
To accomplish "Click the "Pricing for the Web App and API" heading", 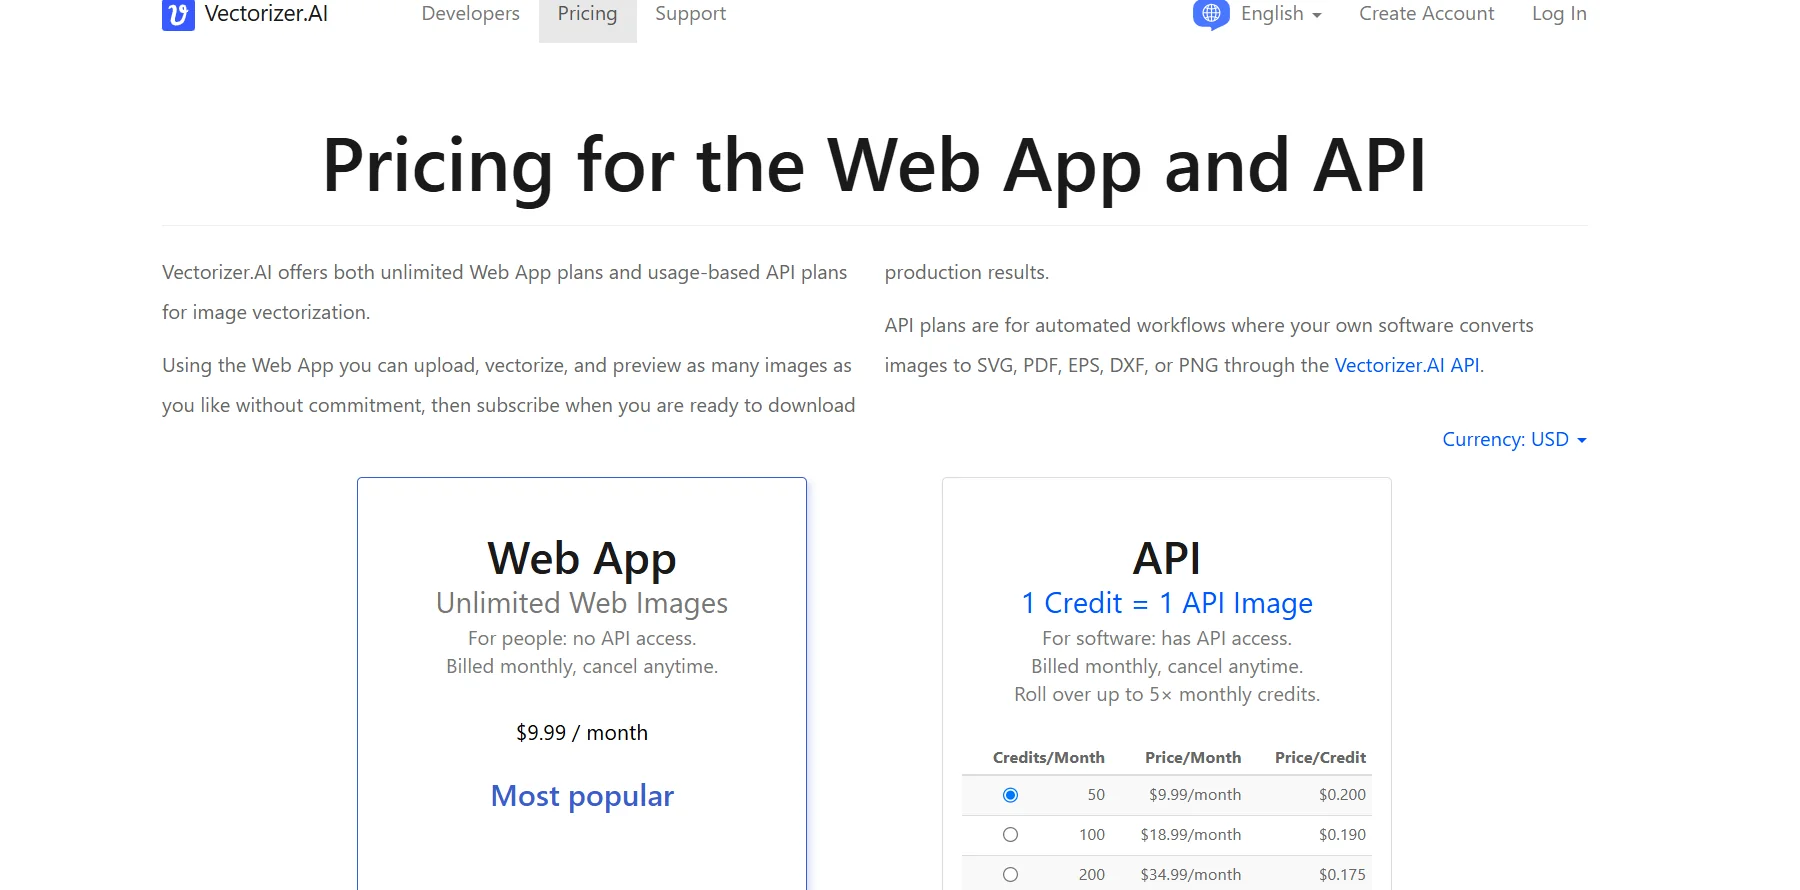I will coord(874,165).
